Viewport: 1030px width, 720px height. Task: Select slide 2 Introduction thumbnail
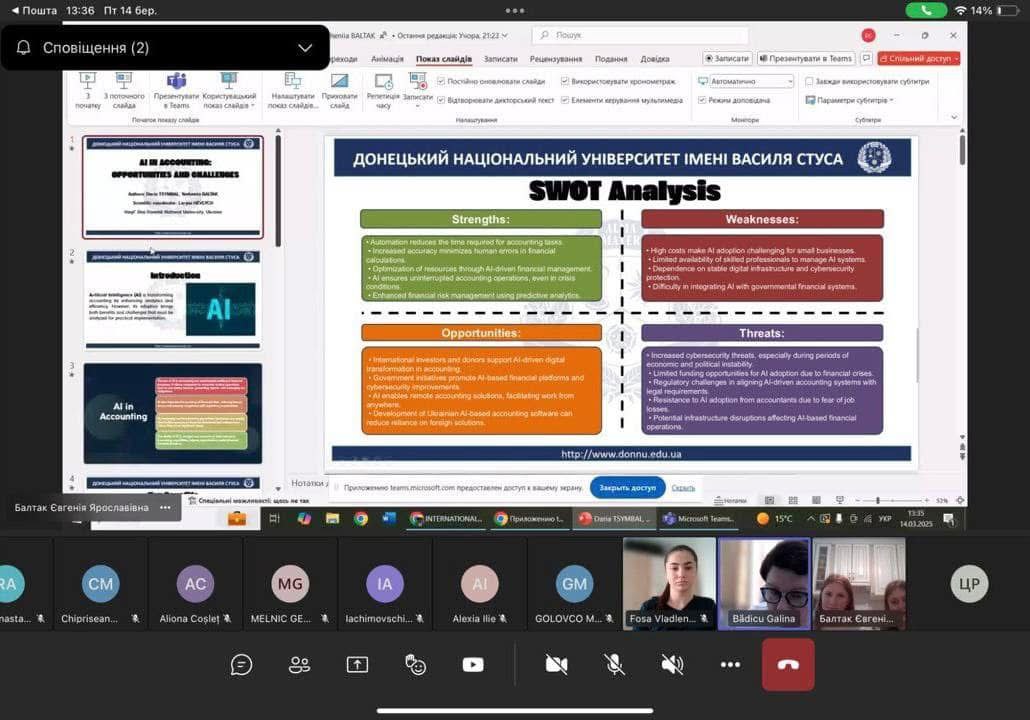pyautogui.click(x=173, y=300)
